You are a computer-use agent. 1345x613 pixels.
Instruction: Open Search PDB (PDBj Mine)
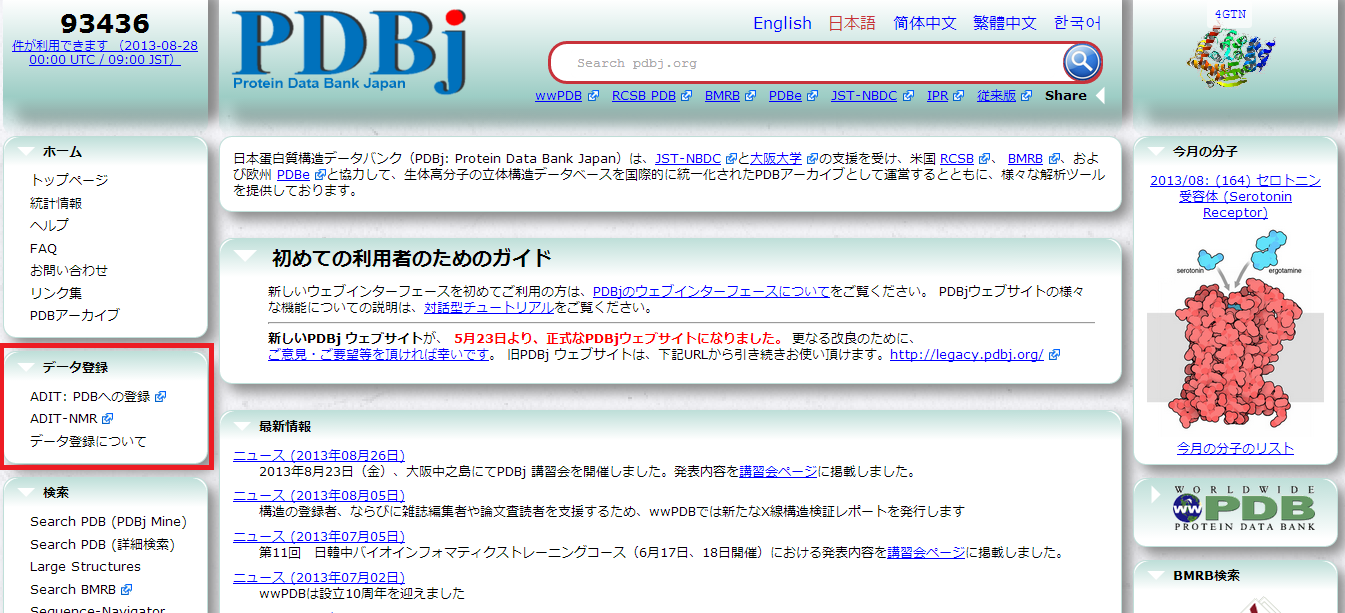108,521
